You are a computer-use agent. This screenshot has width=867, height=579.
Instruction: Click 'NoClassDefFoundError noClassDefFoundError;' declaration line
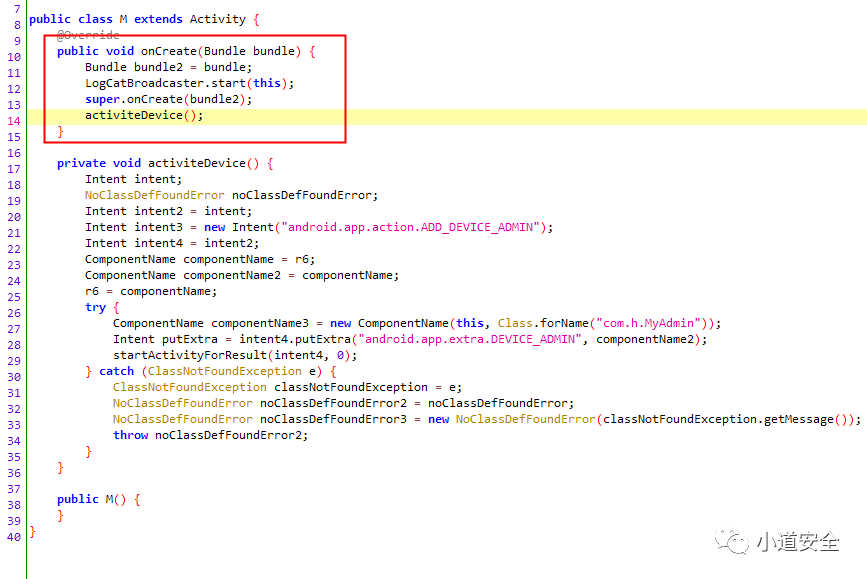tap(232, 195)
